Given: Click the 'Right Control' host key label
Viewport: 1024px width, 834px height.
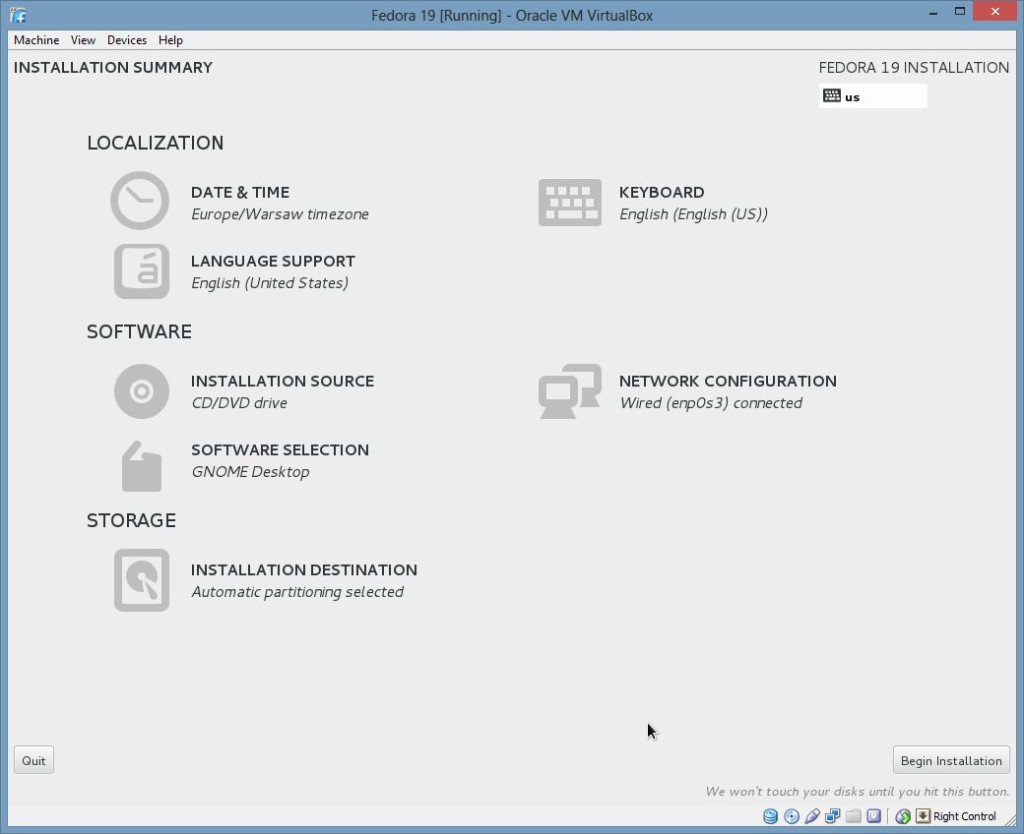Looking at the screenshot, I should click(965, 816).
